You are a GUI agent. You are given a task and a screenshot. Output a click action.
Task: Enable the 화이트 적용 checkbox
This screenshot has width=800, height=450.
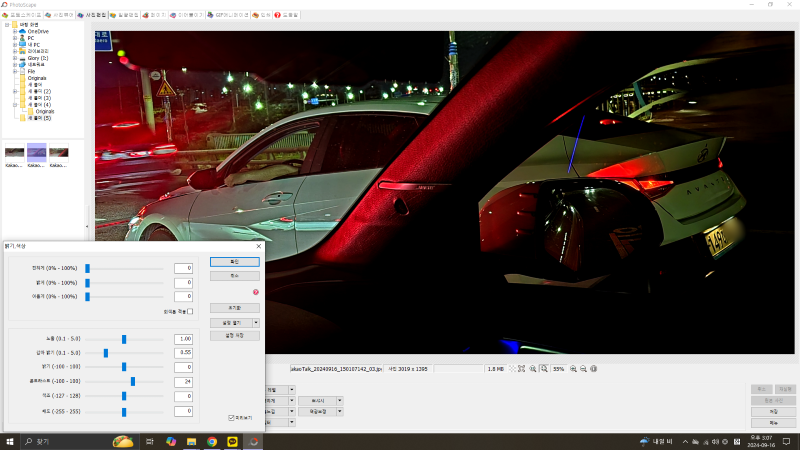click(190, 311)
